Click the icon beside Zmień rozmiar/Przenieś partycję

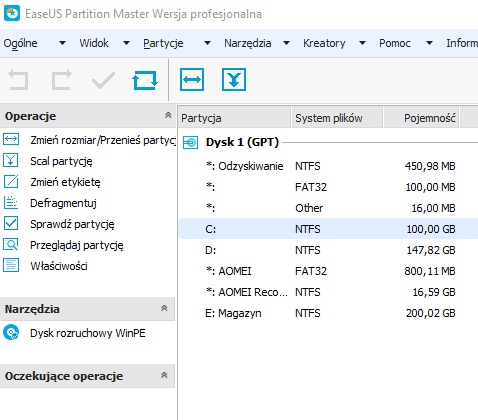click(11, 139)
